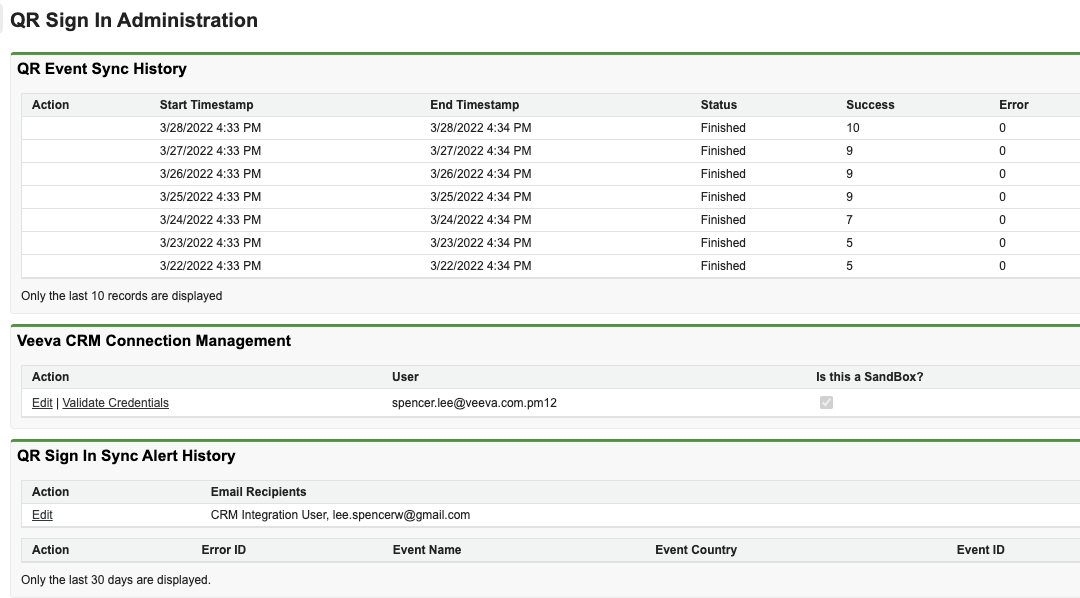The height and width of the screenshot is (598, 1080).
Task: Select the 3/22/2022 4:34 PM end timestamp
Action: pyautogui.click(x=480, y=266)
